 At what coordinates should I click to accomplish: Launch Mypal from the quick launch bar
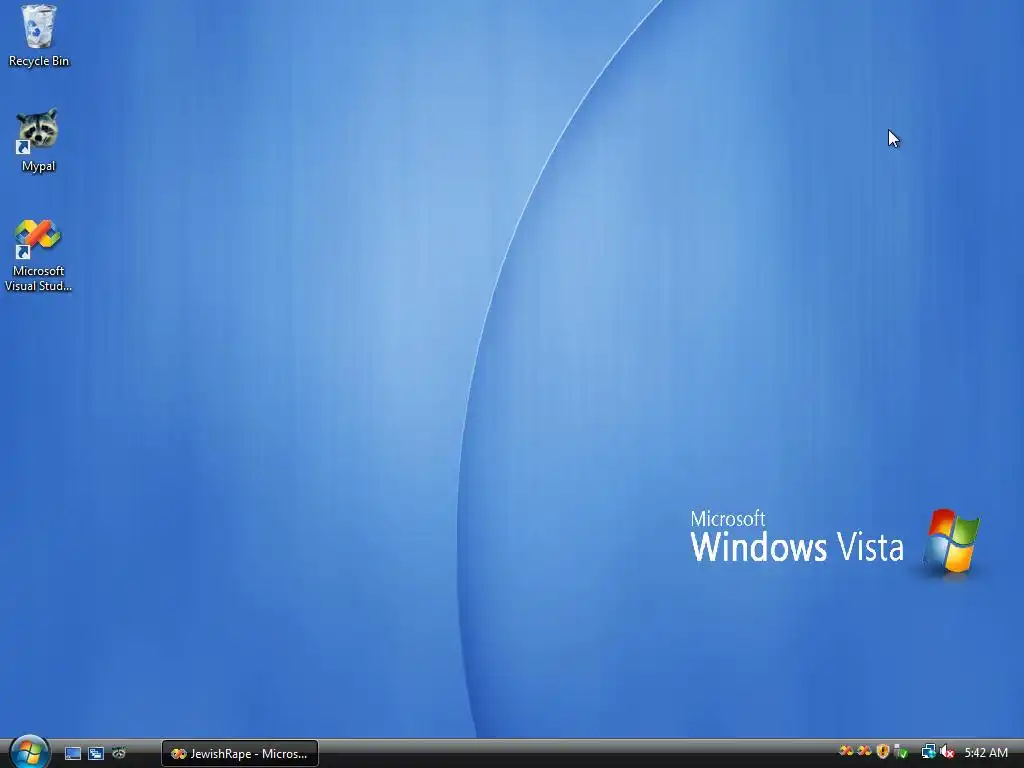click(x=119, y=753)
